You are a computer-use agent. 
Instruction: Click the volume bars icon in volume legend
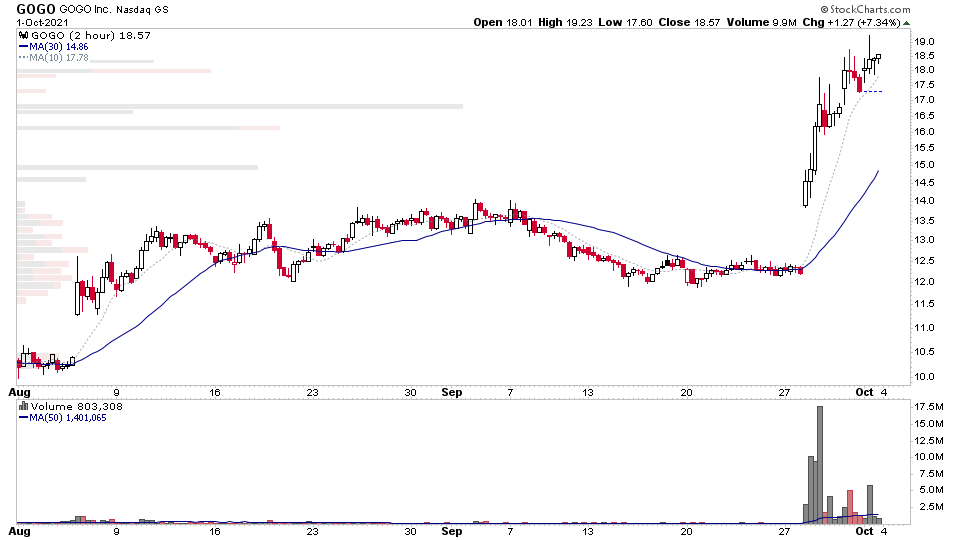point(23,407)
